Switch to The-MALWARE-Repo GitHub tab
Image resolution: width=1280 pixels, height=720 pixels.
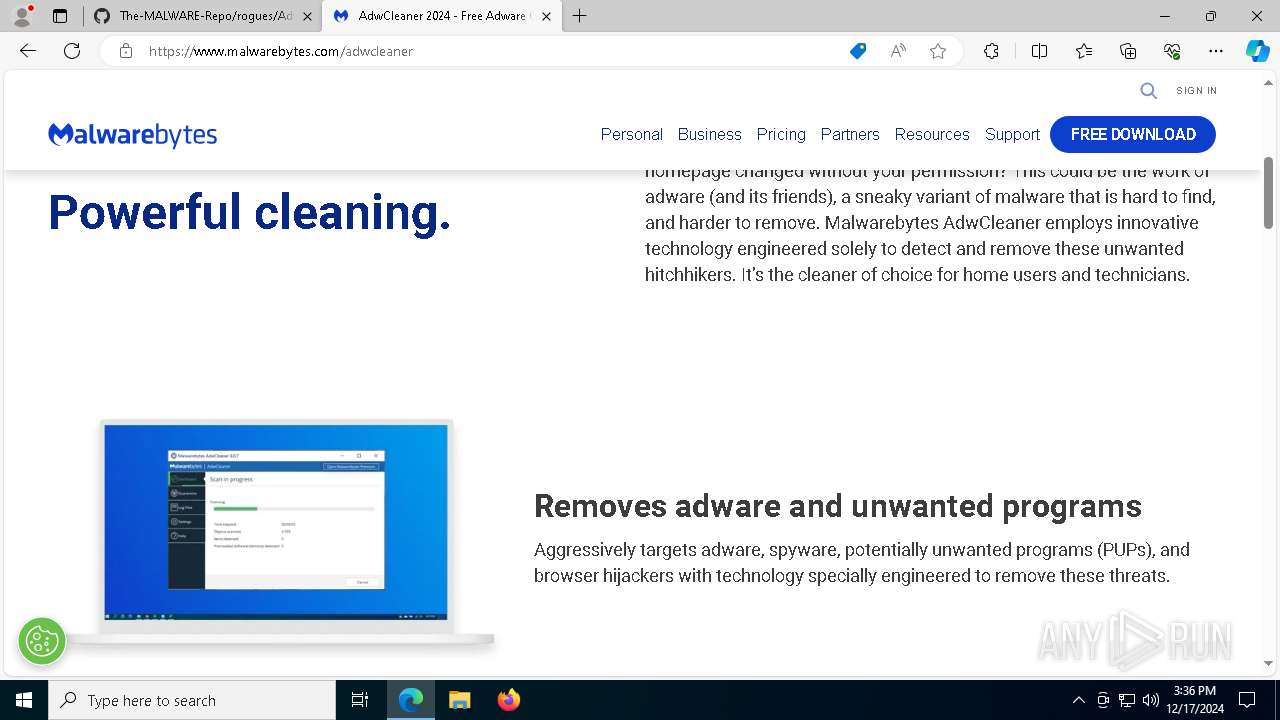coord(200,16)
